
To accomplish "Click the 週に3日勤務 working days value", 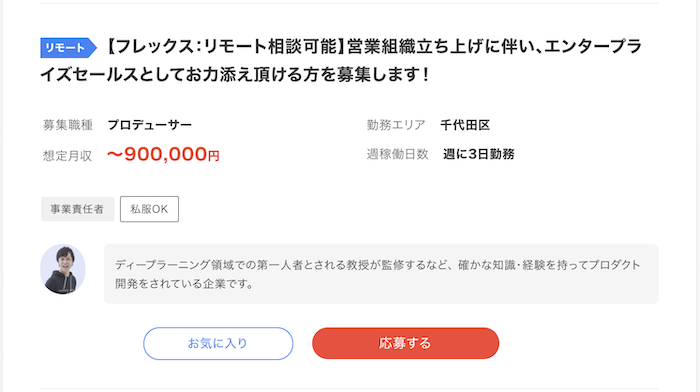I will click(x=479, y=154).
